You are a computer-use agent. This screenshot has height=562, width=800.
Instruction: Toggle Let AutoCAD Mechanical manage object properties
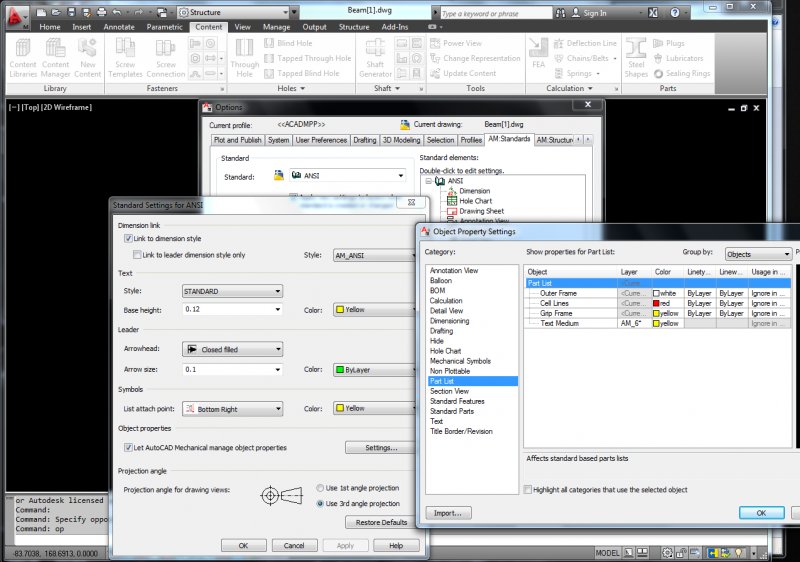128,447
